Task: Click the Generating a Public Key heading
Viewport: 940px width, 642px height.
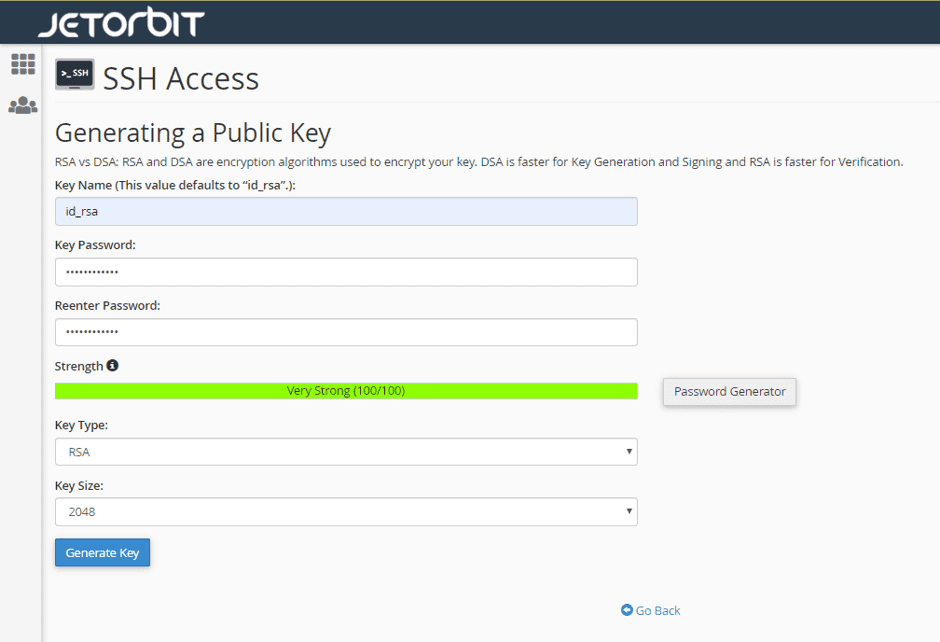Action: pos(192,133)
